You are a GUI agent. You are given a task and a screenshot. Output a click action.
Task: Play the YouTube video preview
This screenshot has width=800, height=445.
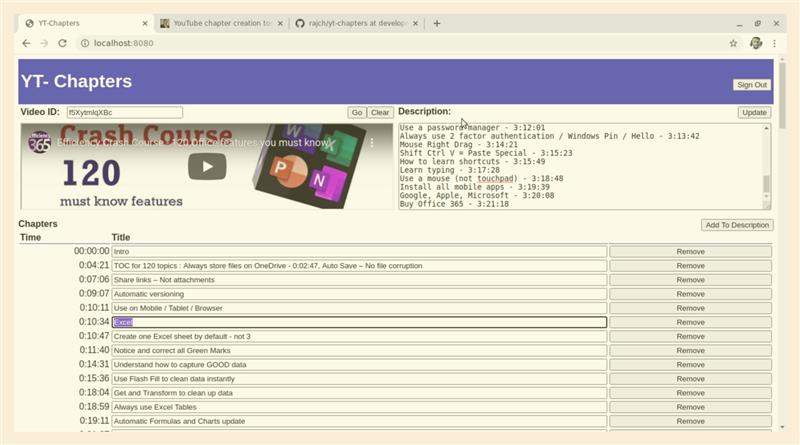point(207,166)
